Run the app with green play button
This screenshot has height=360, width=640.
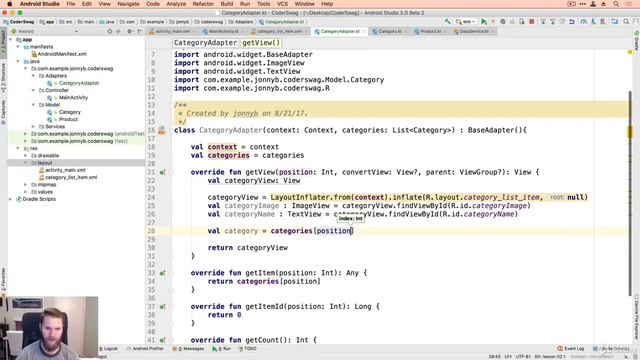click(484, 22)
